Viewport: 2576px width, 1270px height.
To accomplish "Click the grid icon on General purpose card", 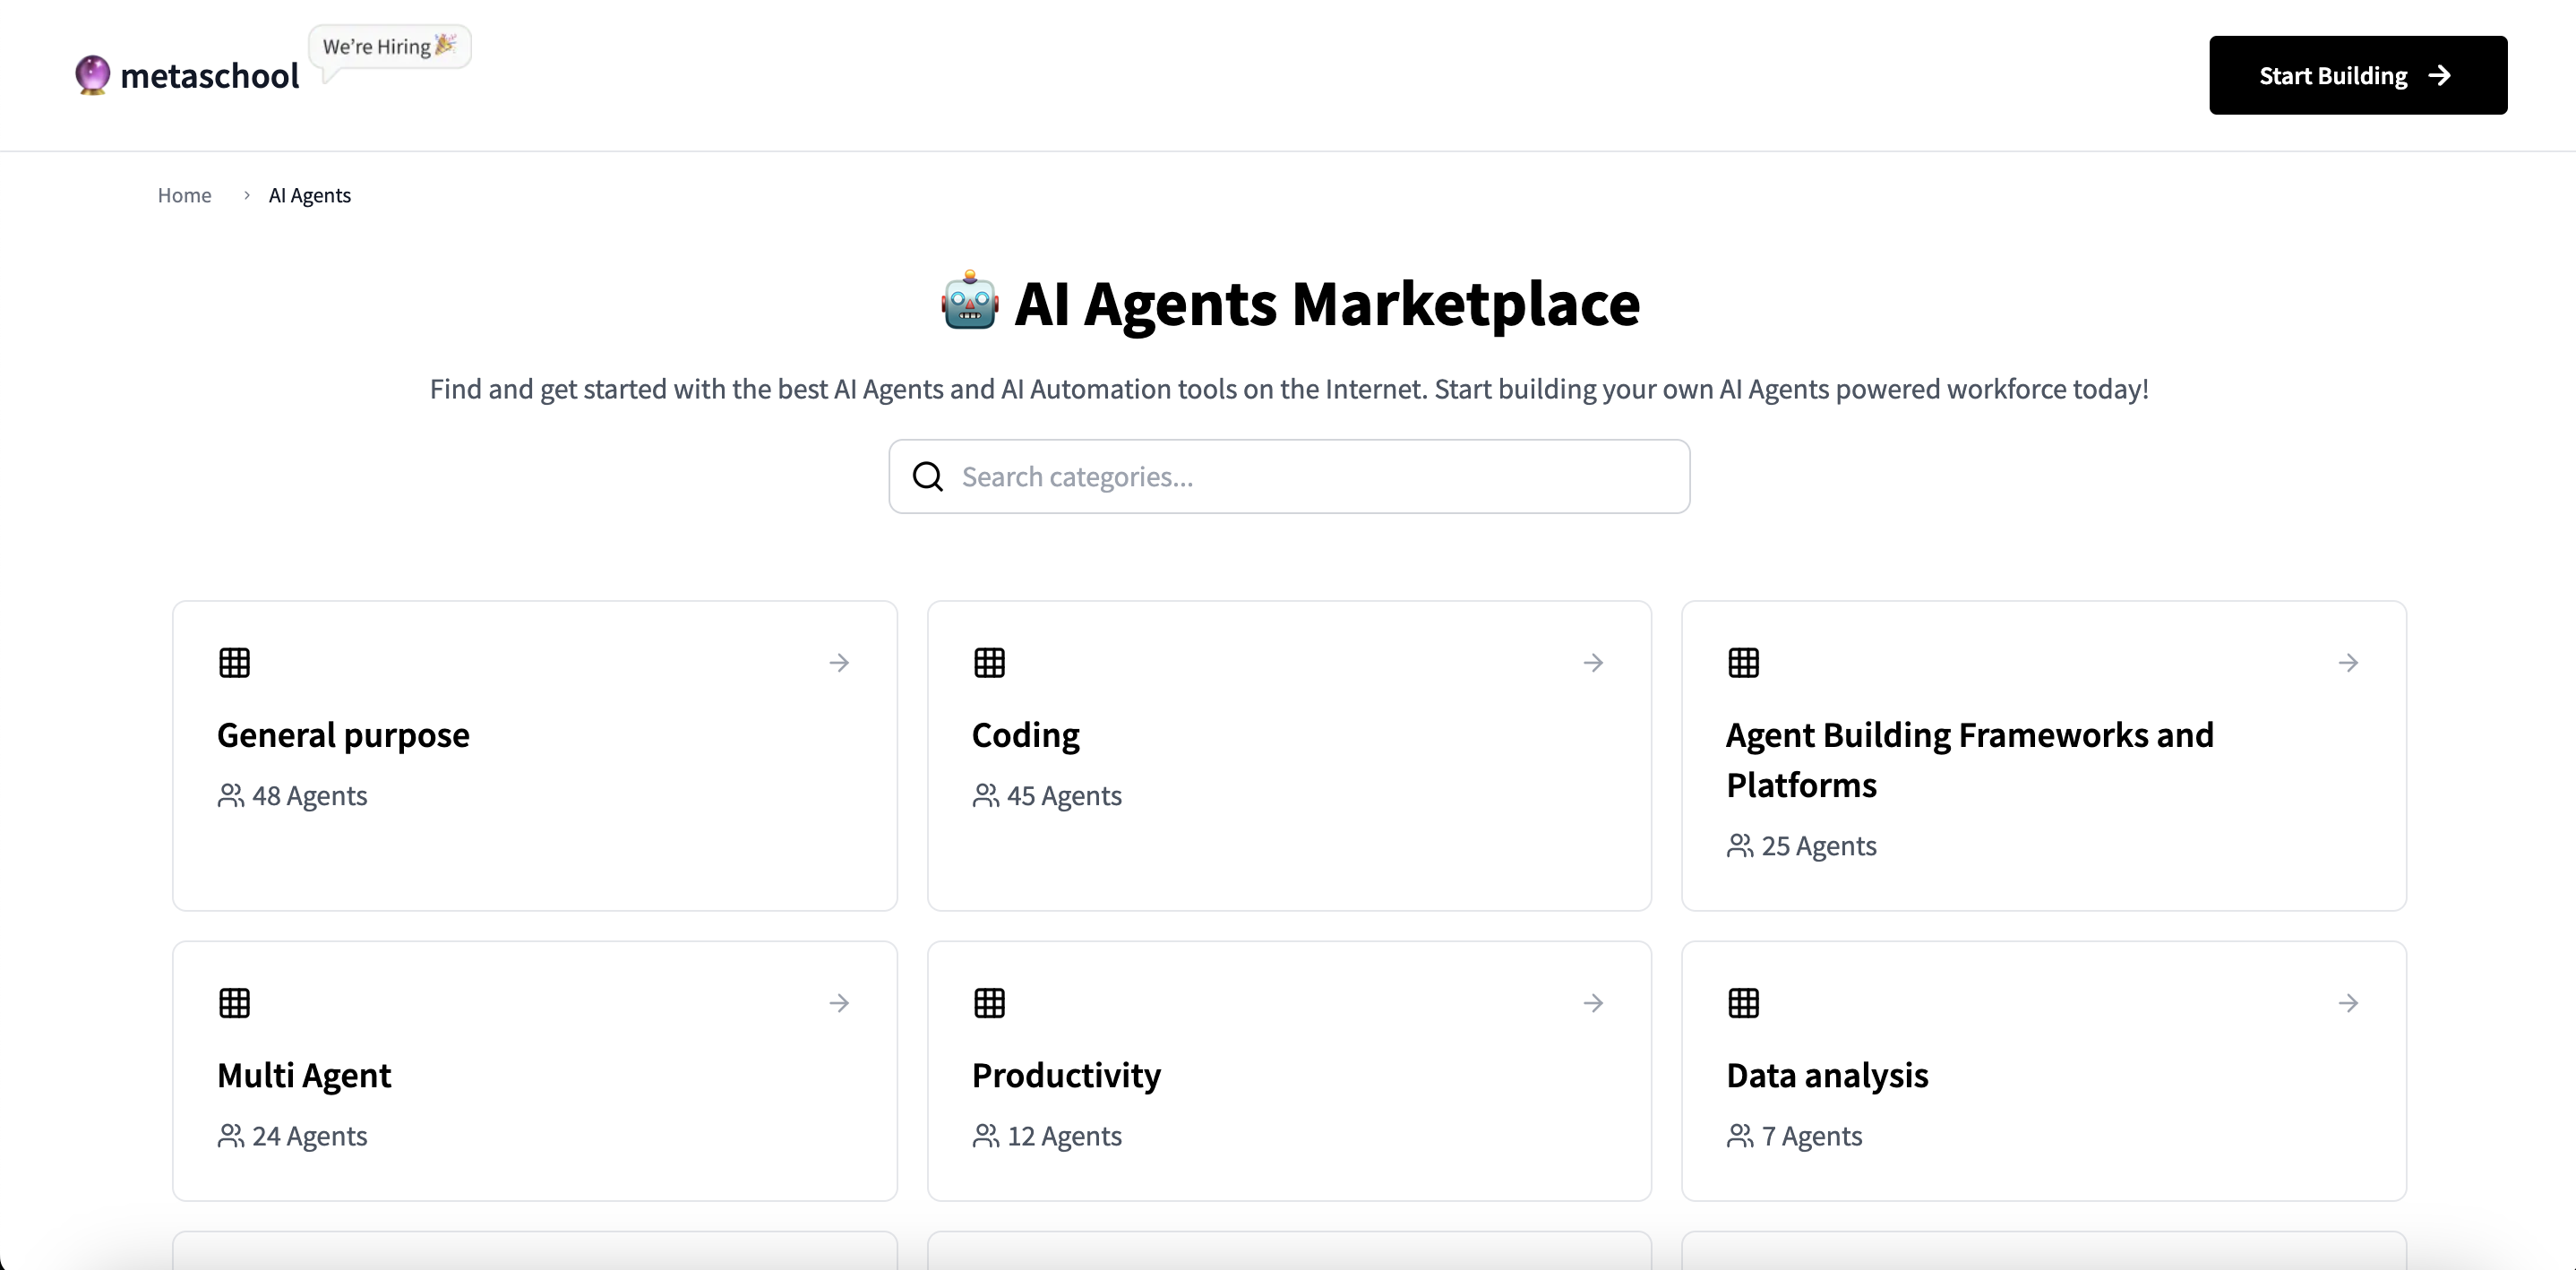I will click(234, 663).
